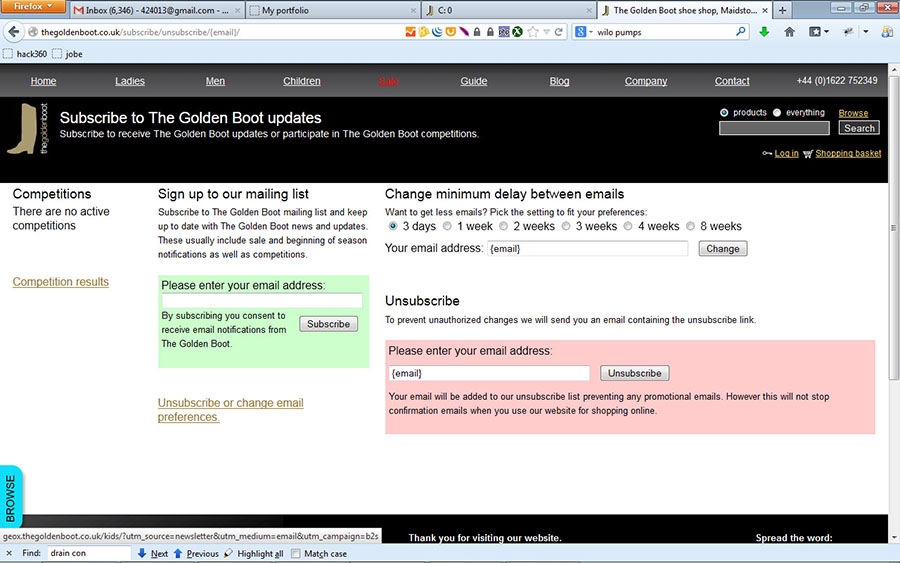Click the Unsubscribe button
The height and width of the screenshot is (563, 900).
tap(634, 373)
